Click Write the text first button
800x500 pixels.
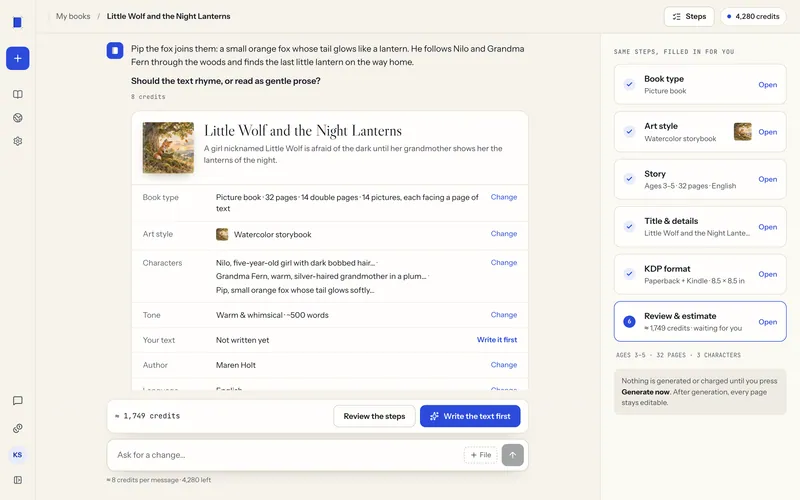tap(470, 416)
